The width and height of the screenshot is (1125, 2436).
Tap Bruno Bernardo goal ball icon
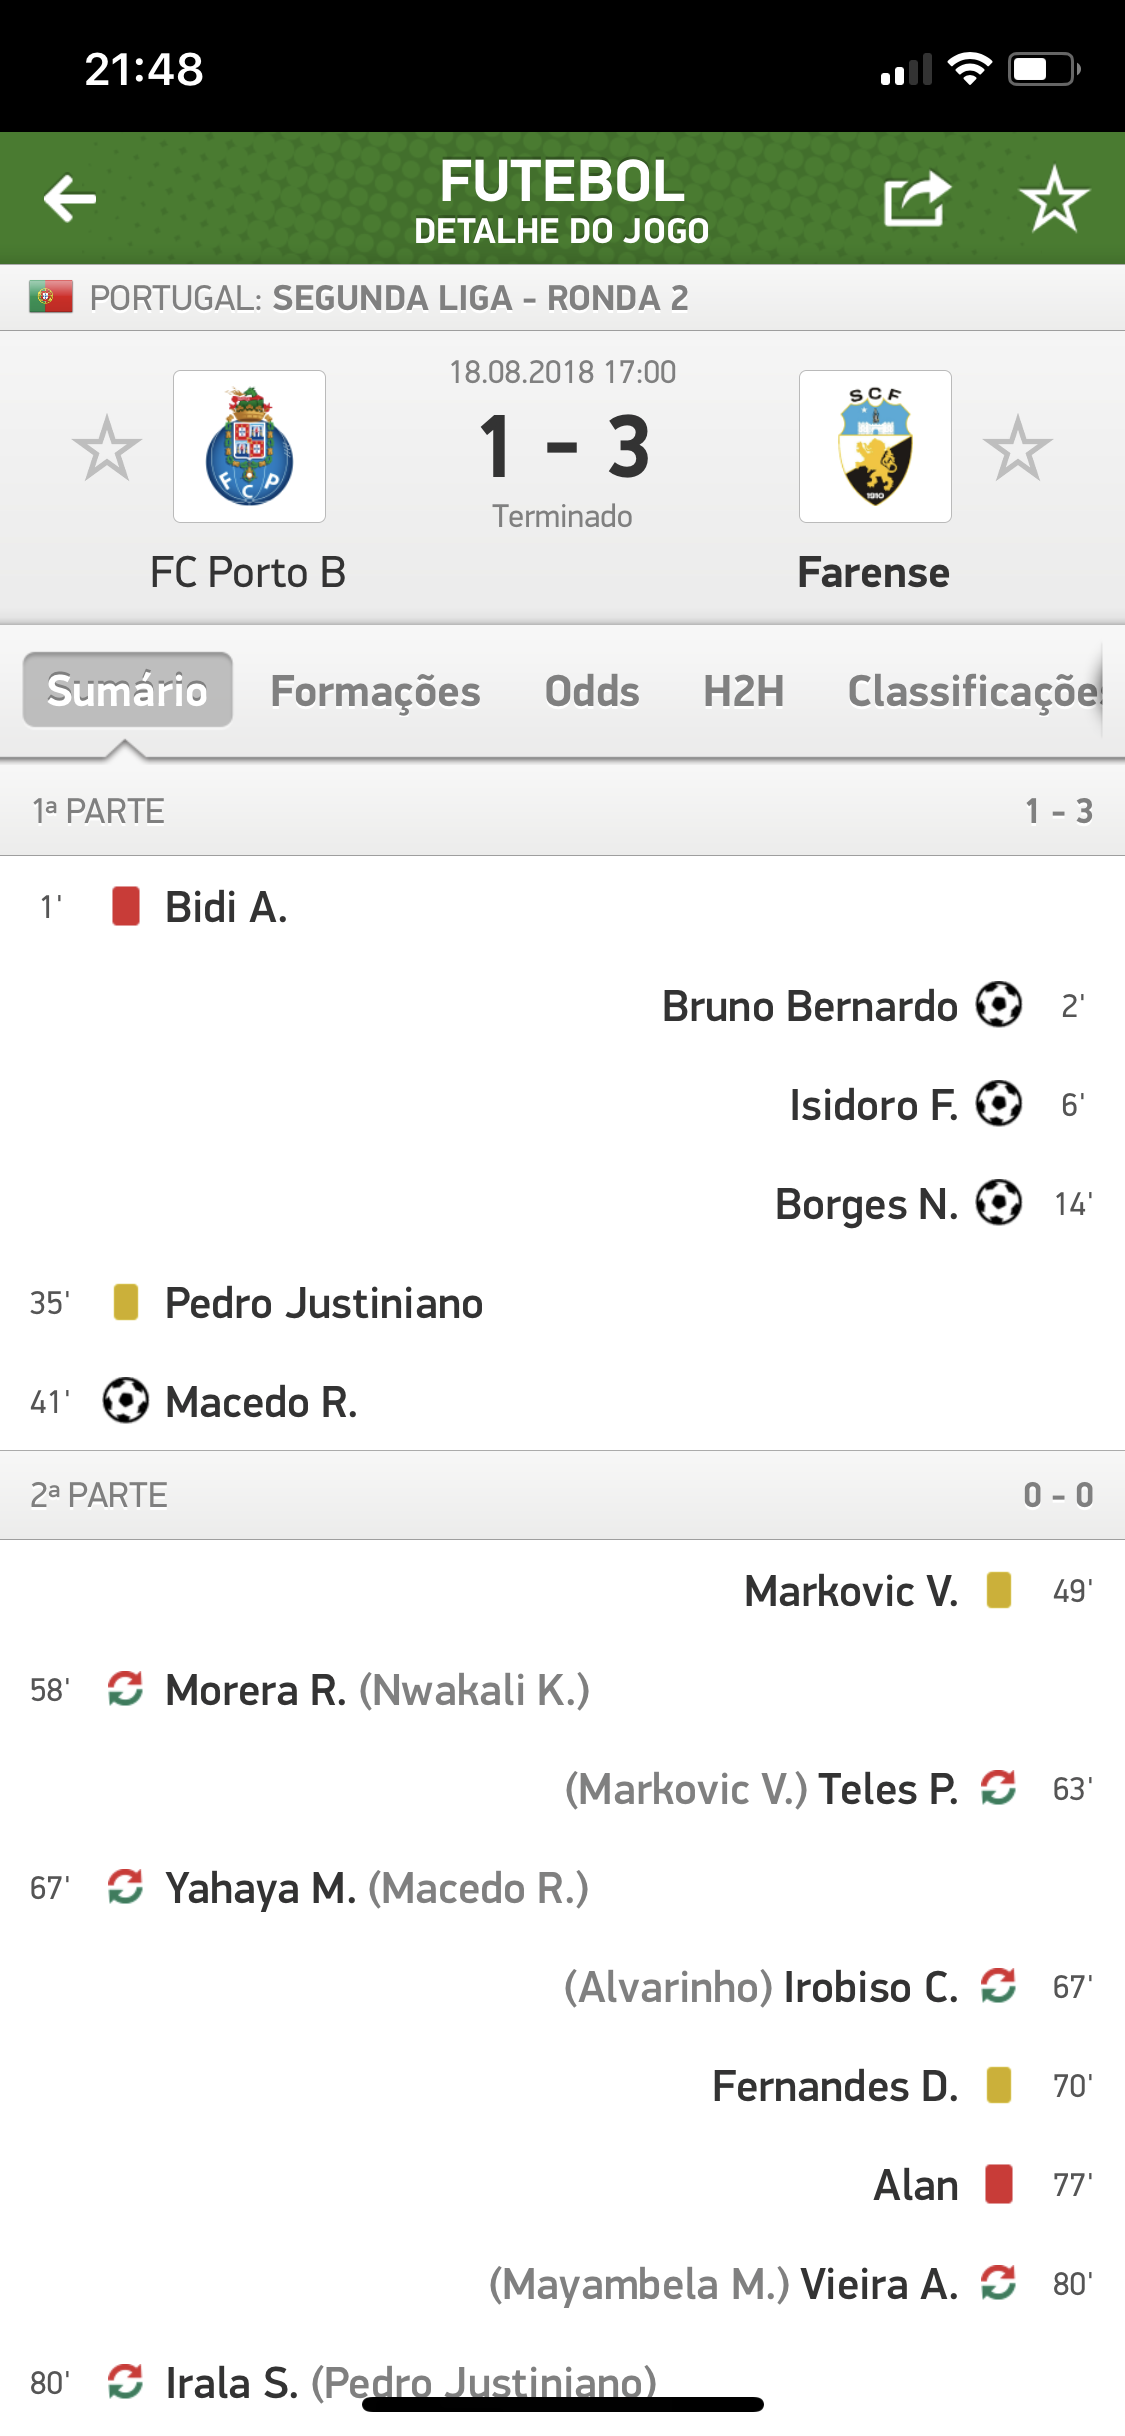999,1005
